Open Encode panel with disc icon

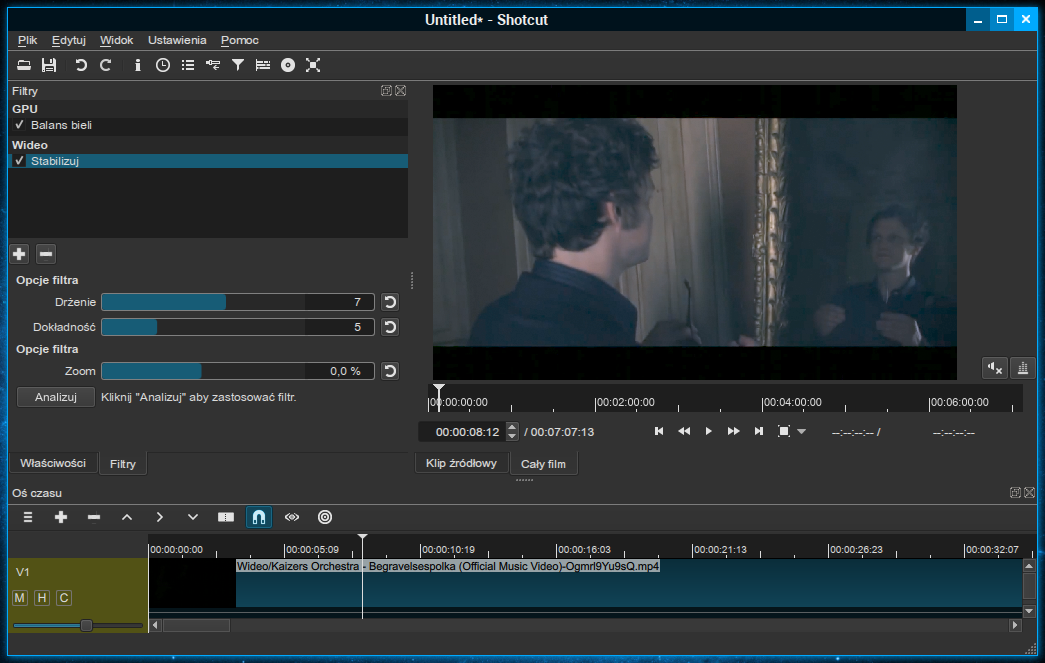[288, 65]
